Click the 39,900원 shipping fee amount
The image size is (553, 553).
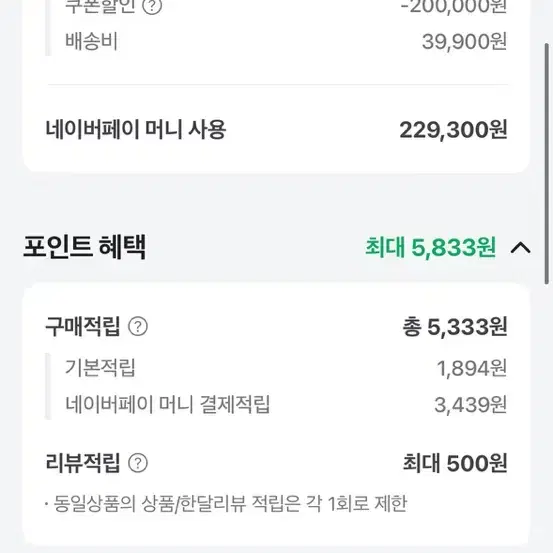click(x=464, y=42)
